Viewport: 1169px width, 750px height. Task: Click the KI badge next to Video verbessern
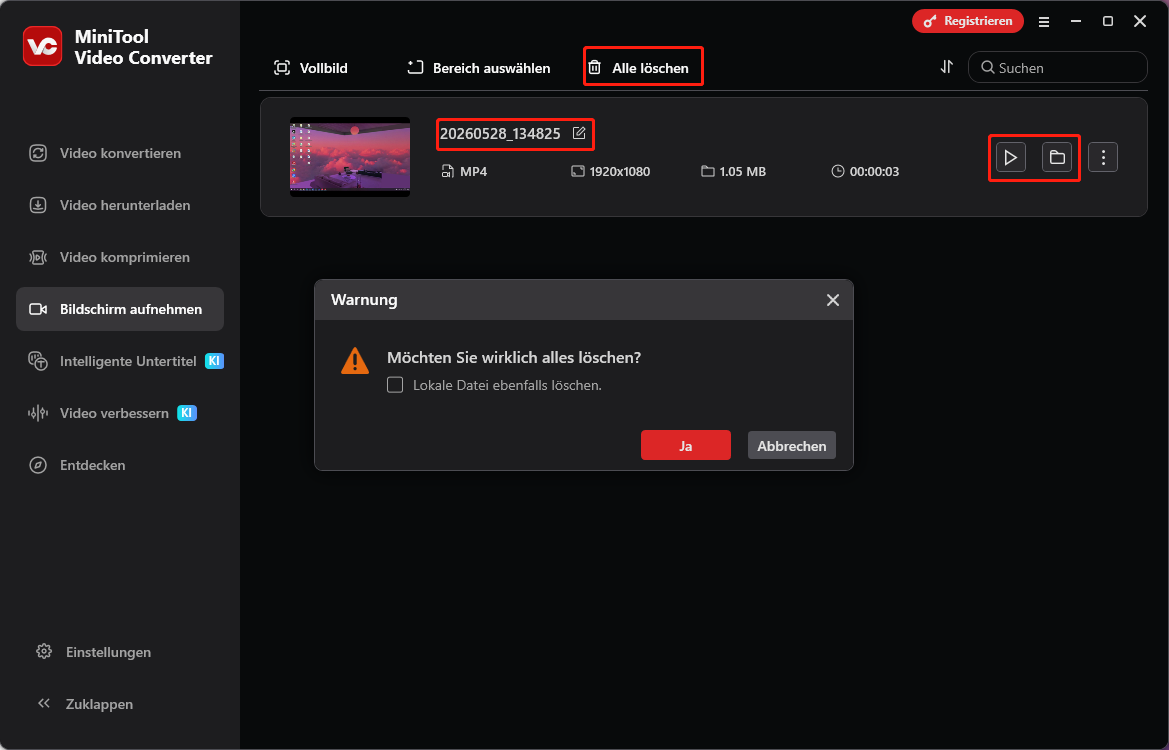(186, 413)
